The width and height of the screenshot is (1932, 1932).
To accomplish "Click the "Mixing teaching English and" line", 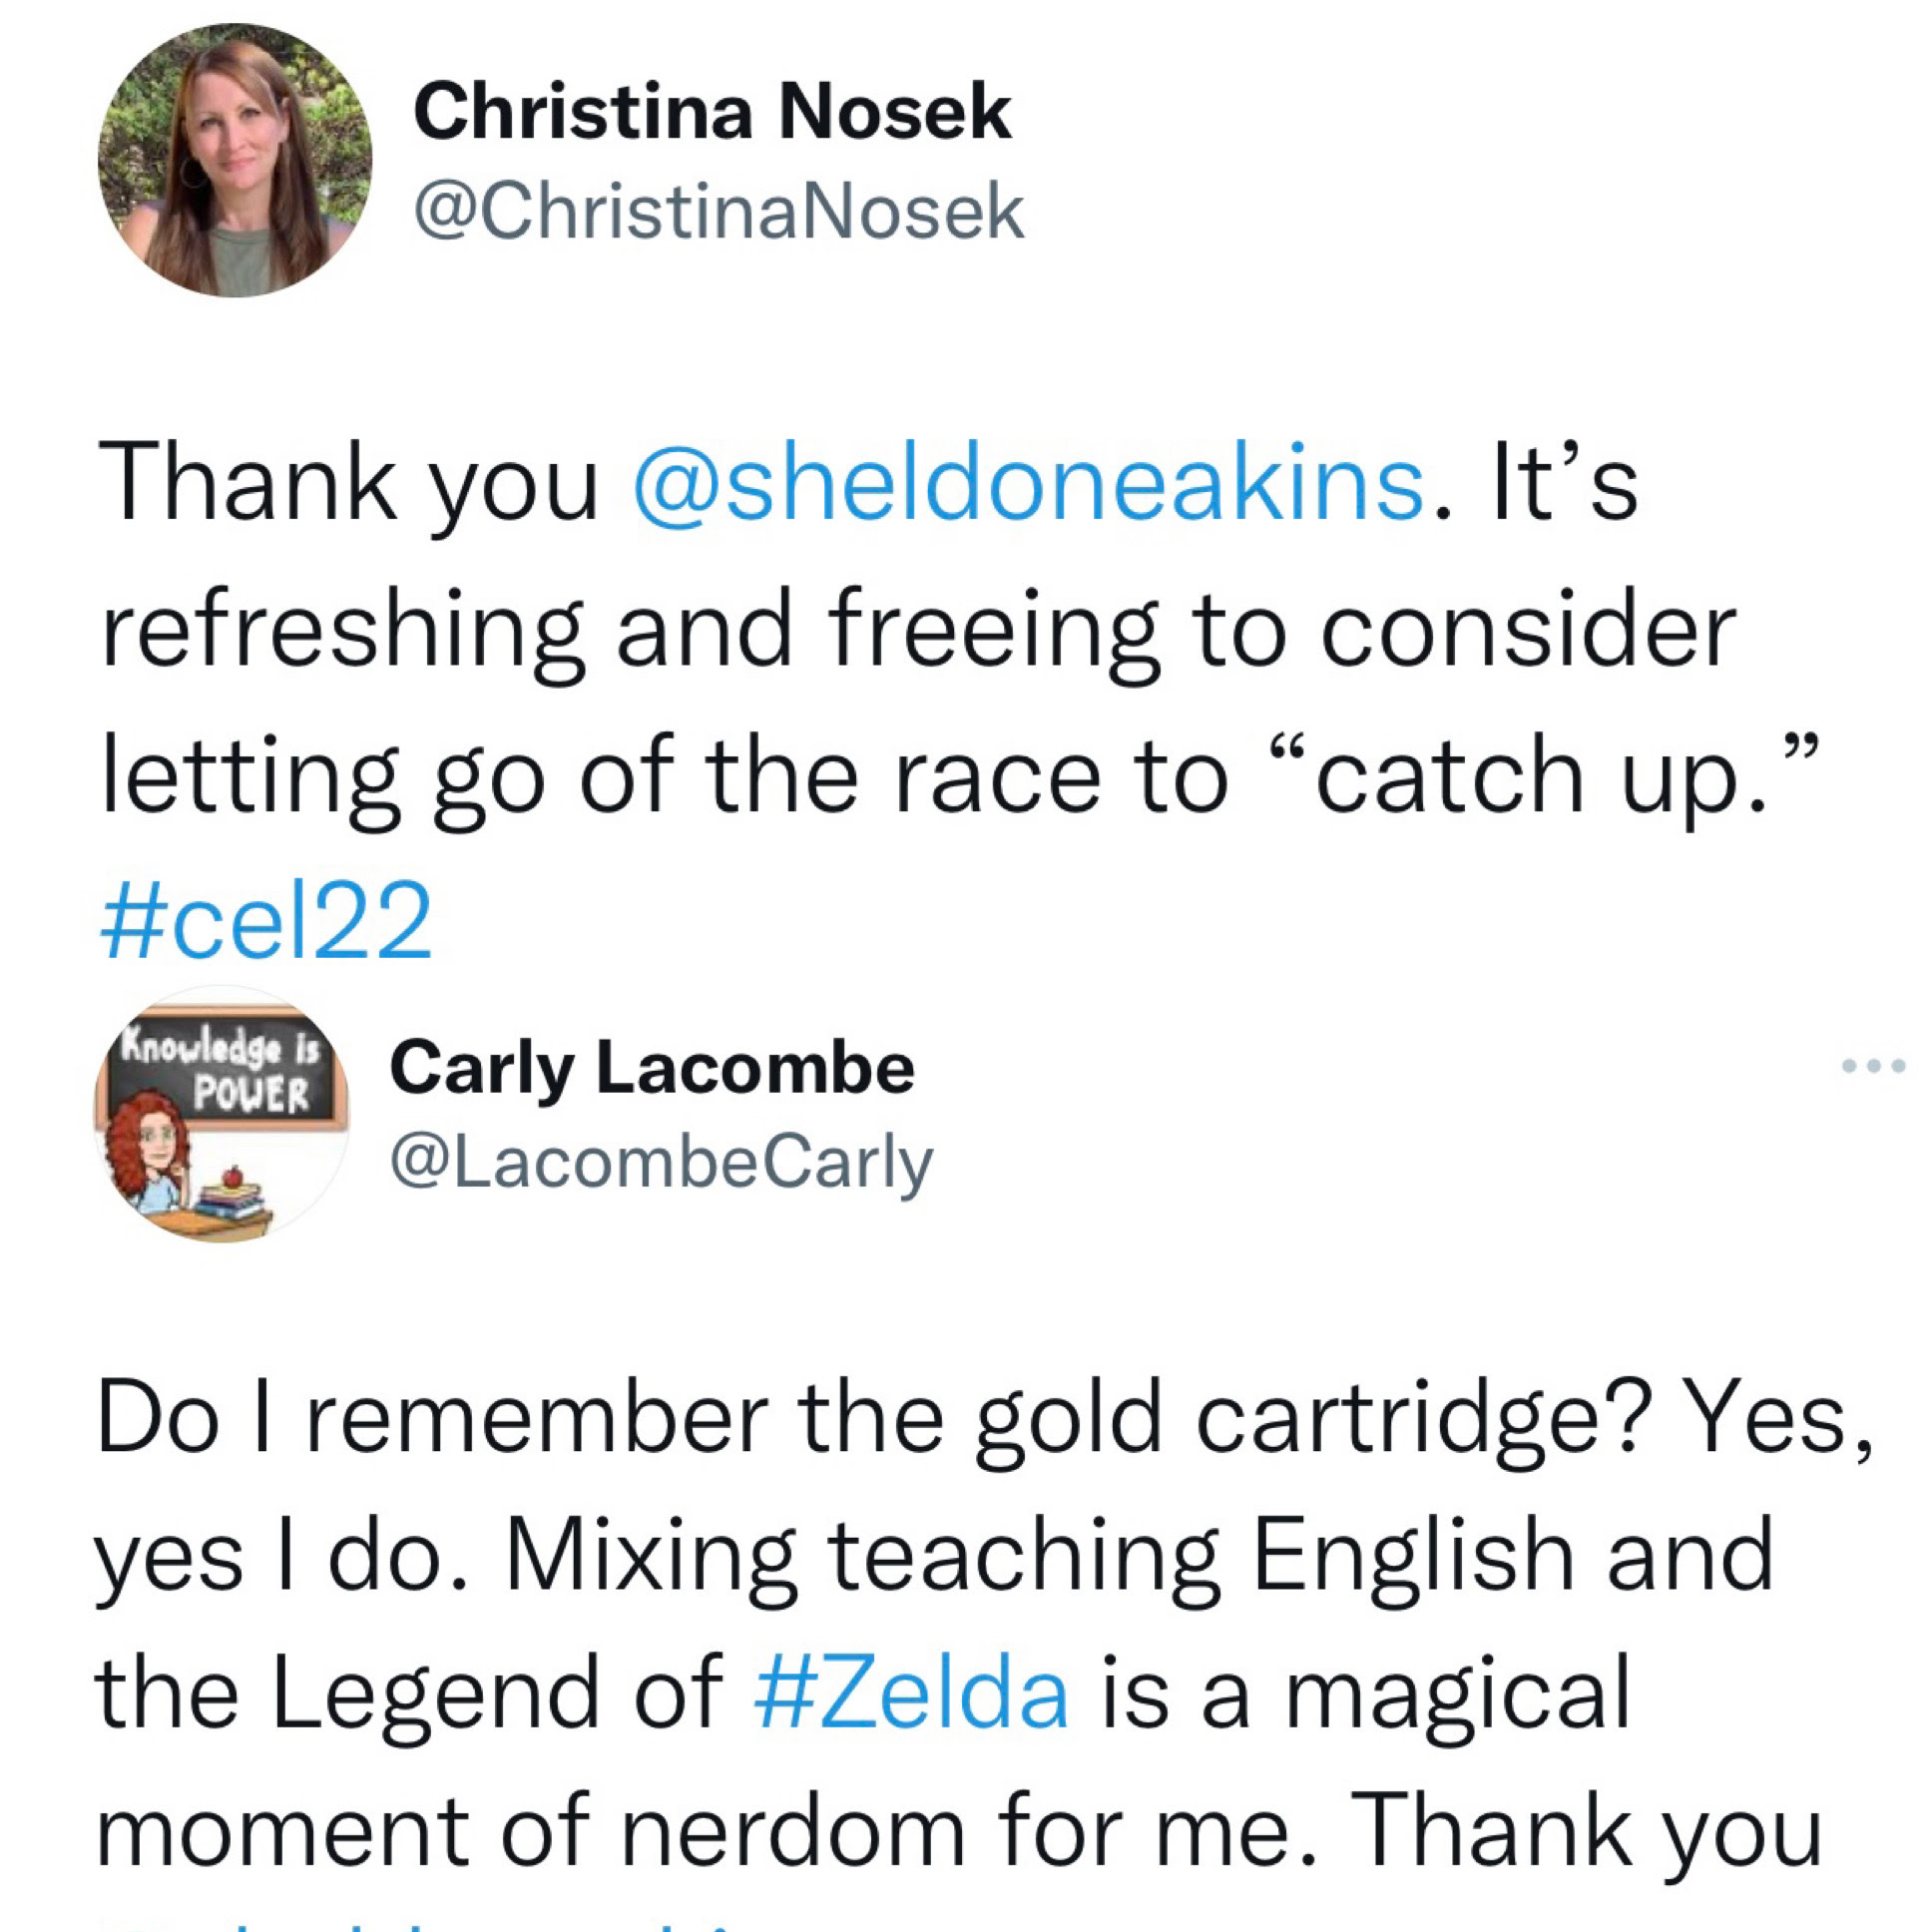I will click(1140, 1556).
